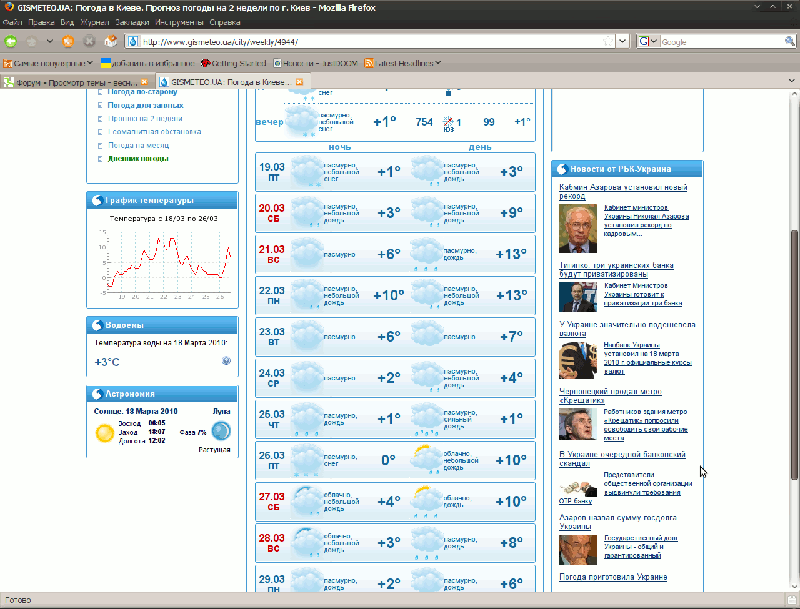Viewport: 800px width, 609px height.
Task: Open the browsing history dropdown arrow
Action: [x=48, y=41]
